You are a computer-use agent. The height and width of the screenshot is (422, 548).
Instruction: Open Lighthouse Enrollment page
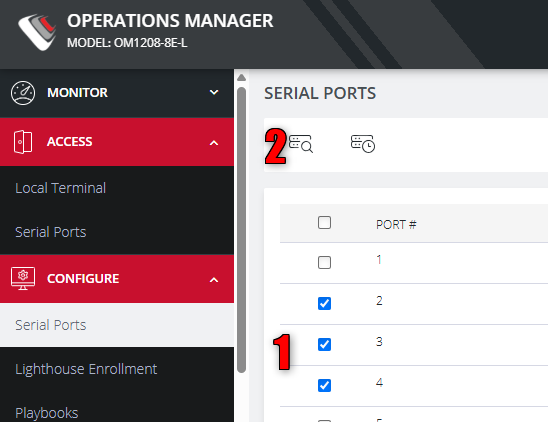pos(86,369)
